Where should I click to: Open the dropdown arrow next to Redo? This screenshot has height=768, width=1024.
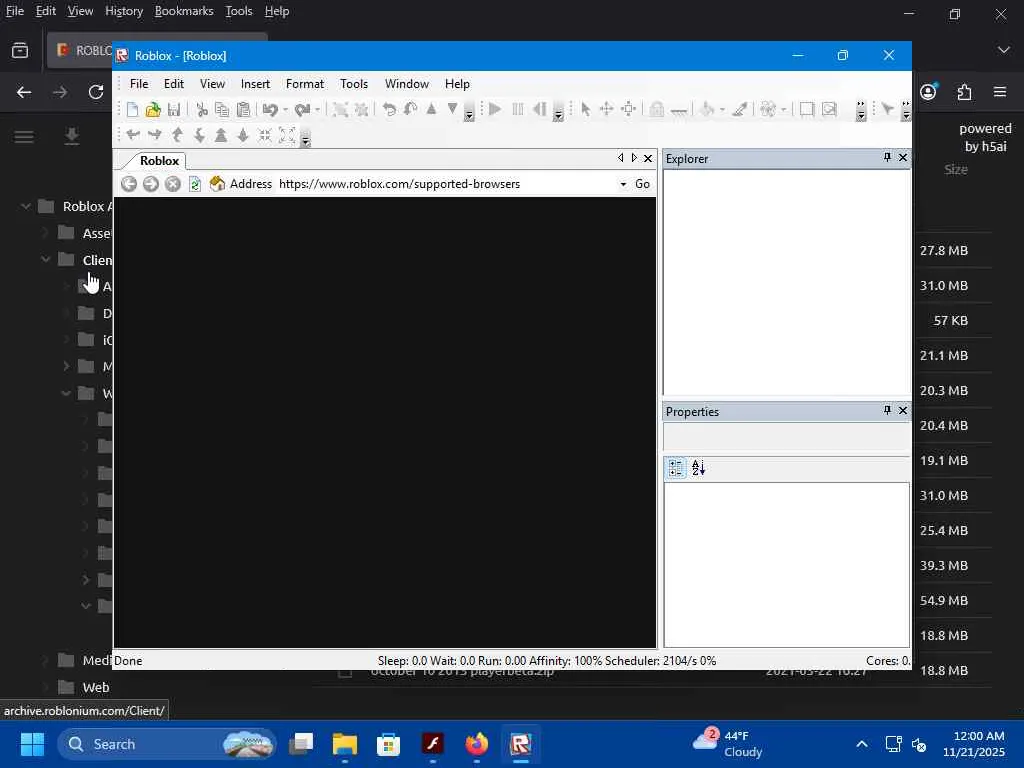pos(317,110)
